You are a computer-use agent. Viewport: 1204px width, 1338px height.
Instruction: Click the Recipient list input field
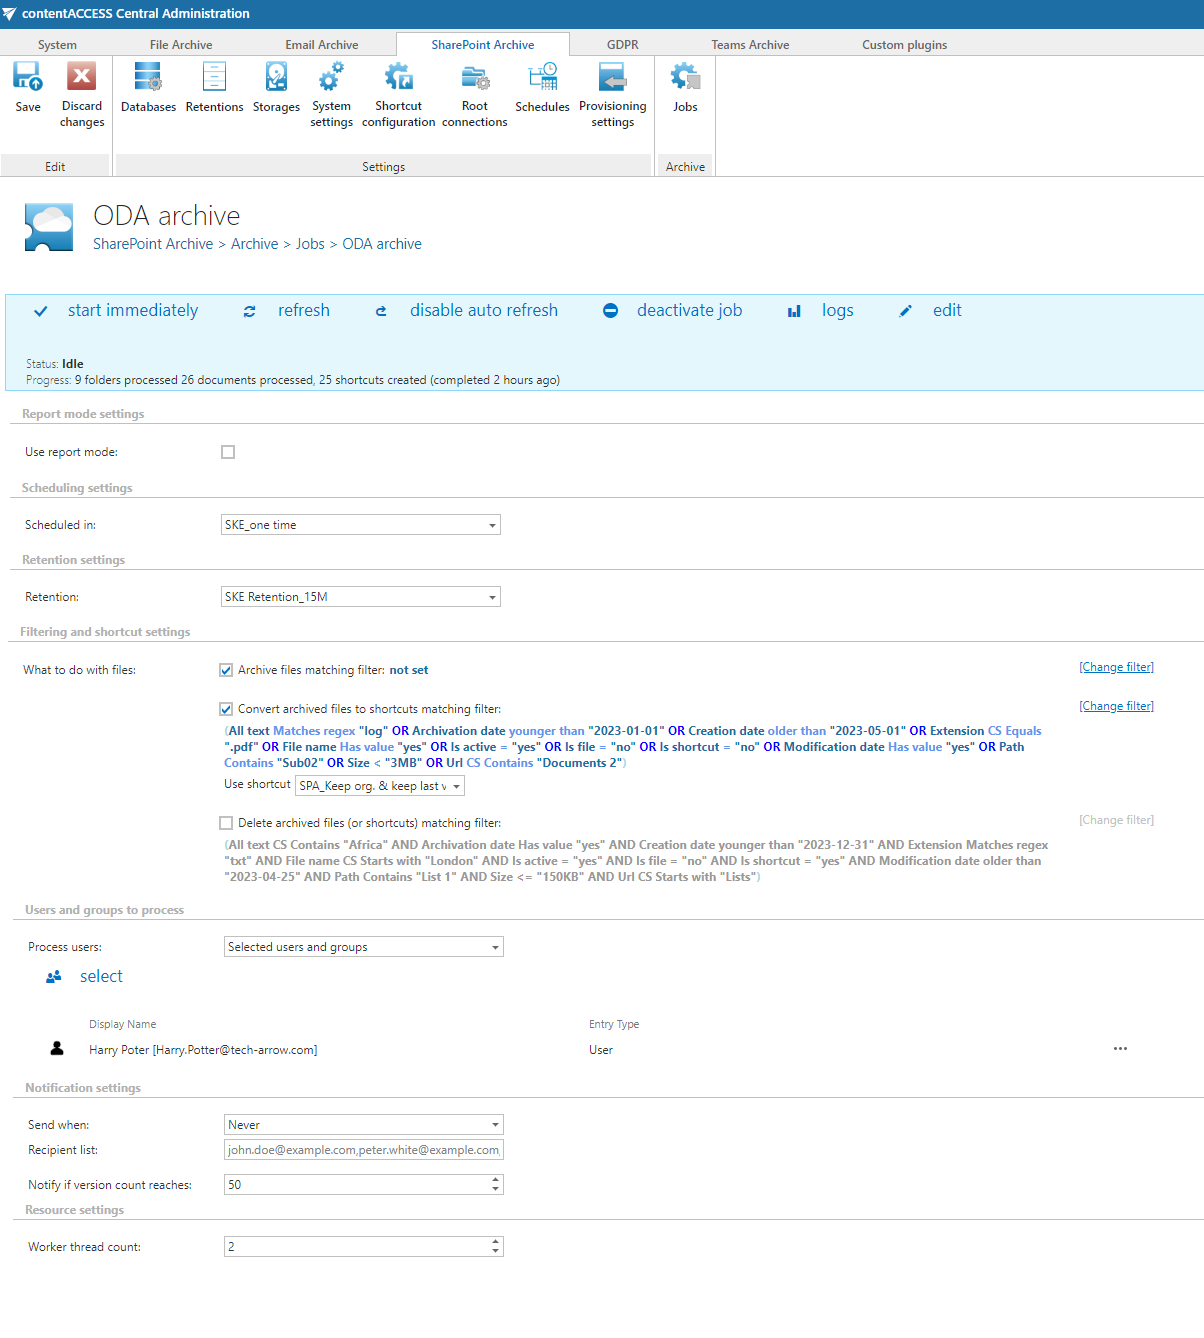[363, 1150]
